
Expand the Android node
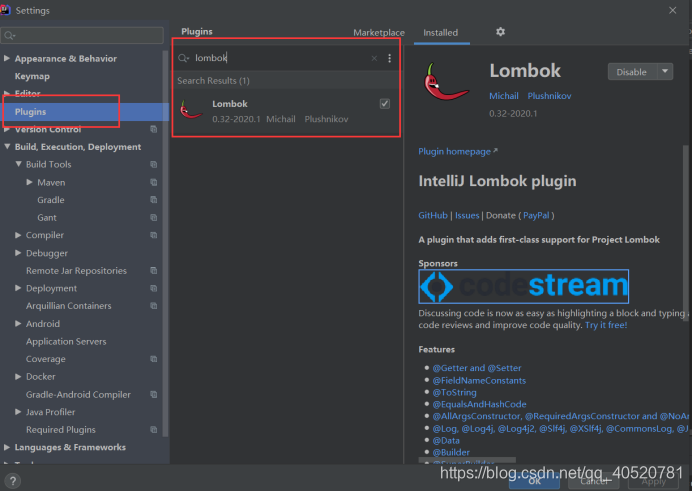click(18, 323)
